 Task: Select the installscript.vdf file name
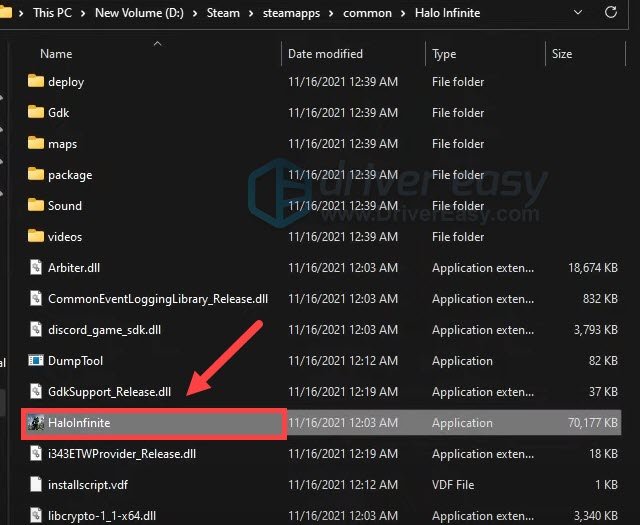click(88, 485)
